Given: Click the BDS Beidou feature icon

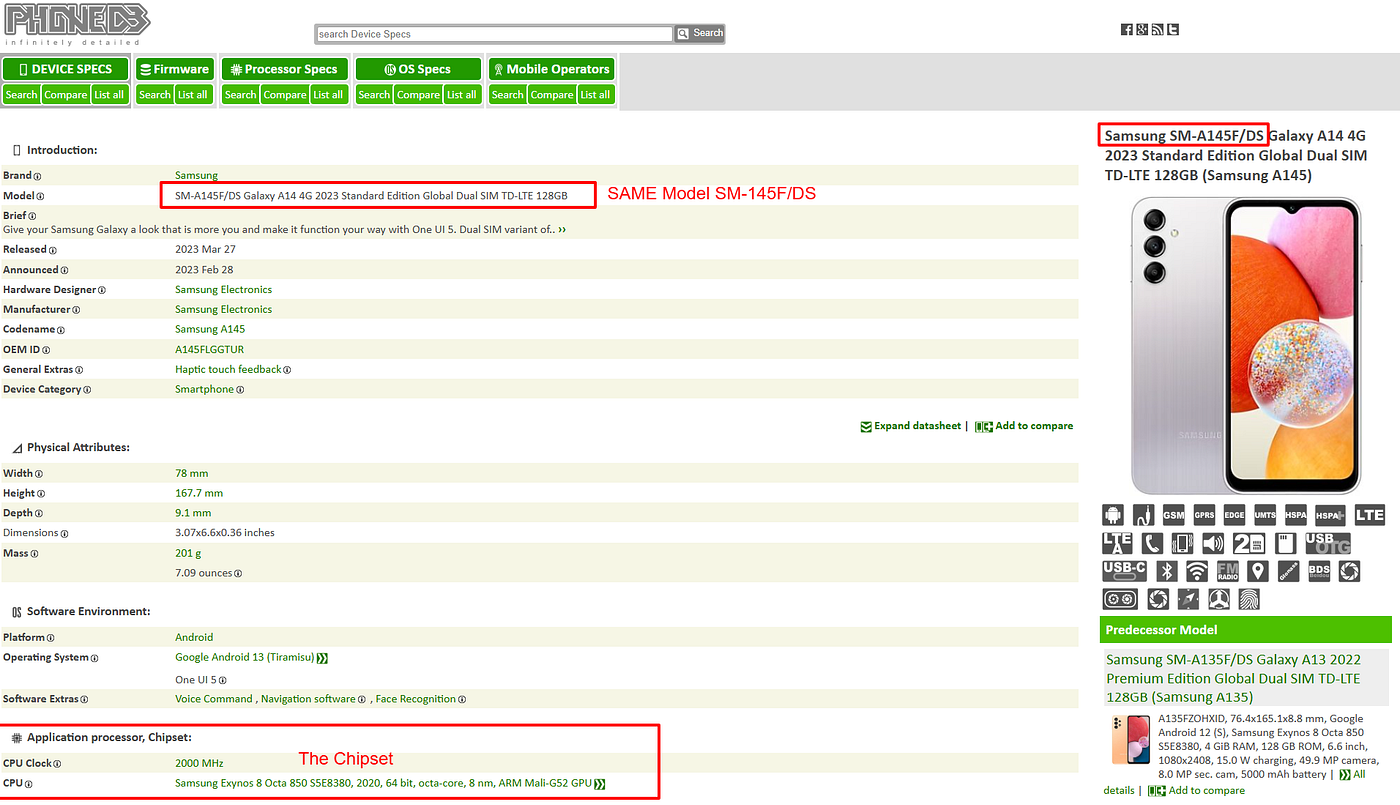Looking at the screenshot, I should [1319, 571].
